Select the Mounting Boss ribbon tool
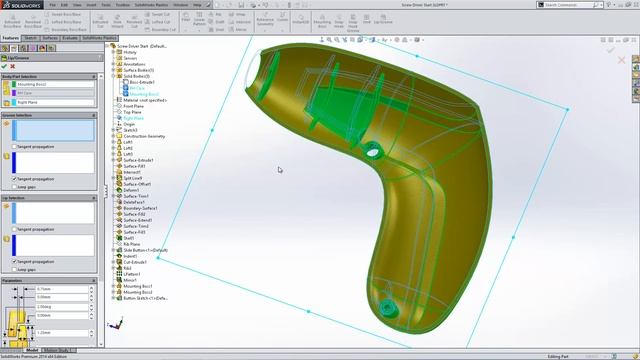 click(322, 21)
